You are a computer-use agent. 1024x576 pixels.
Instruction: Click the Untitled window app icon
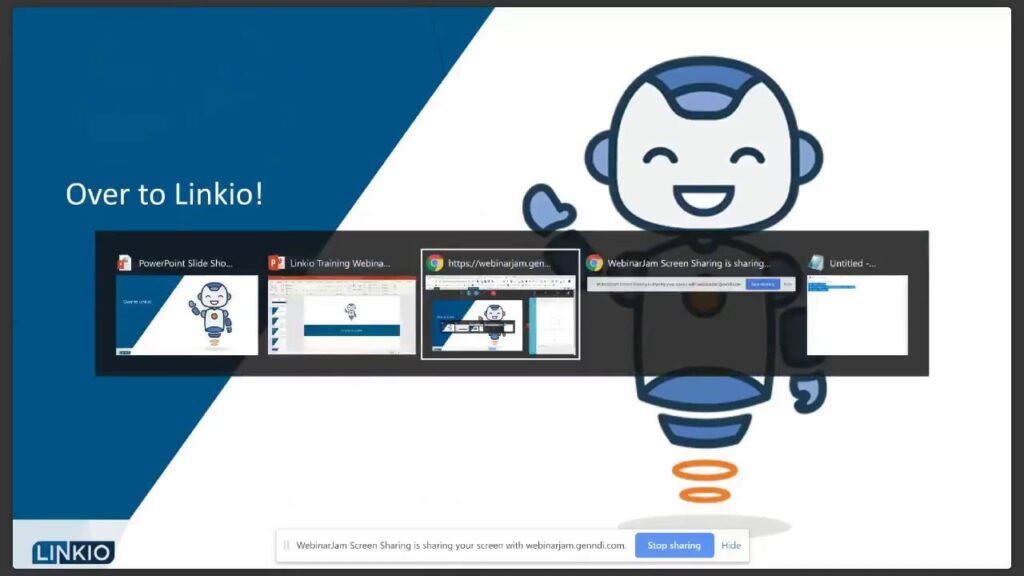coord(816,263)
